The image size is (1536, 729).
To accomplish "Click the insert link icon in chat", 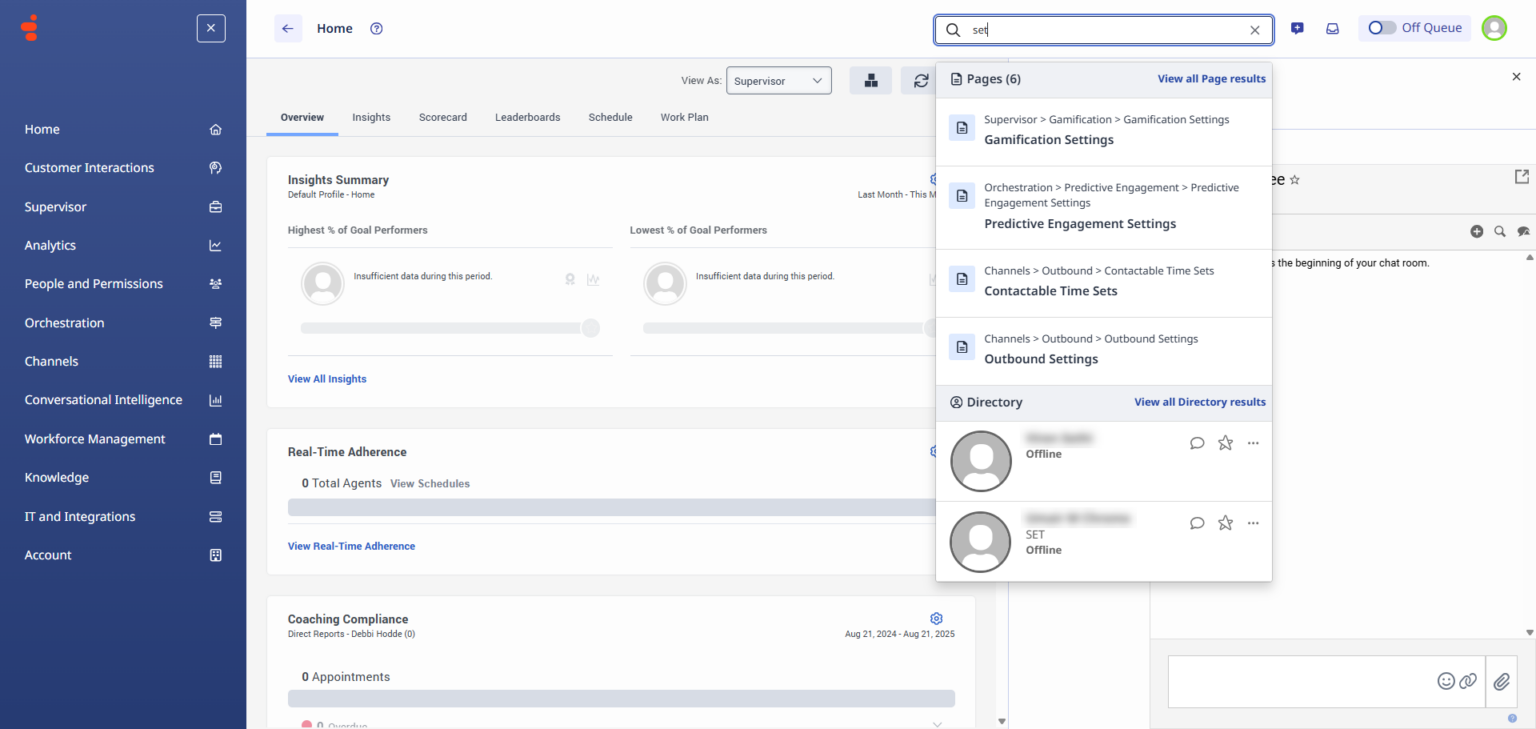I will tap(1468, 681).
